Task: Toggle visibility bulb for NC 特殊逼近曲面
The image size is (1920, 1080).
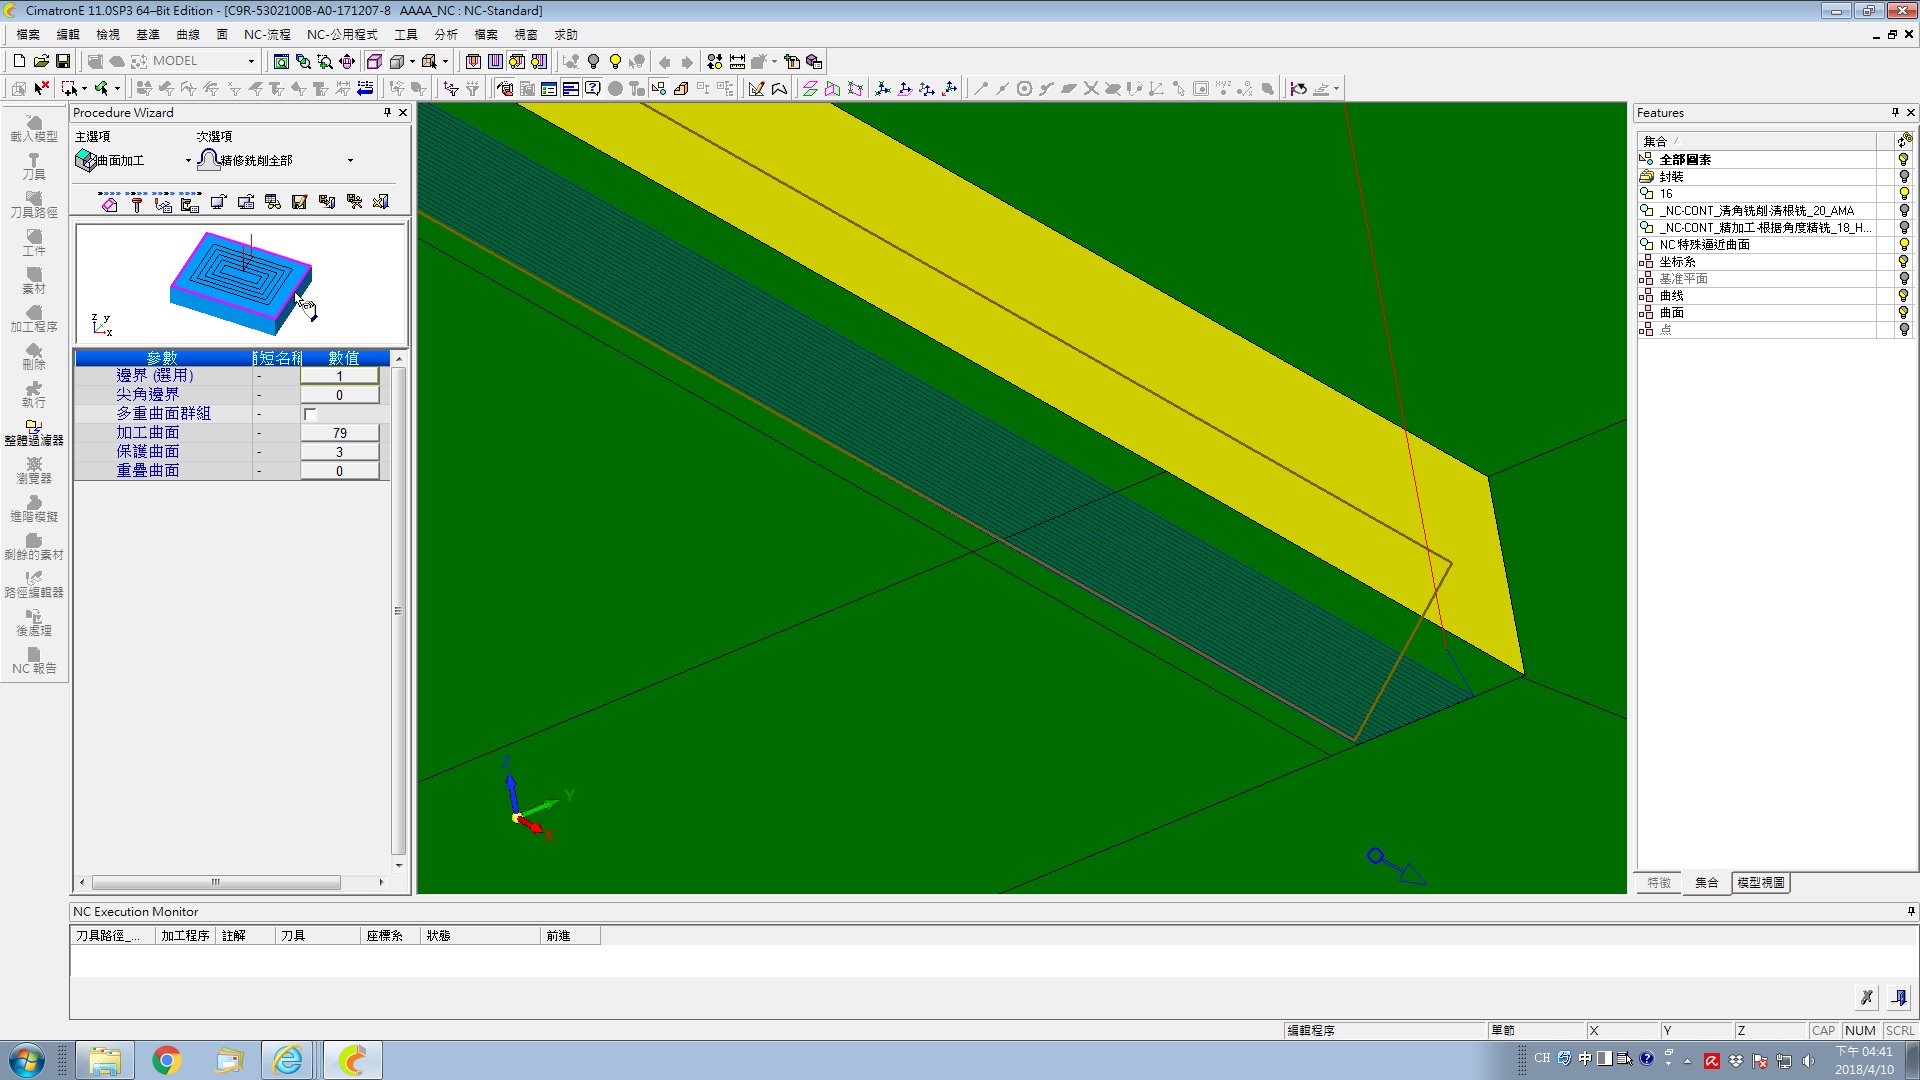Action: click(x=1903, y=244)
